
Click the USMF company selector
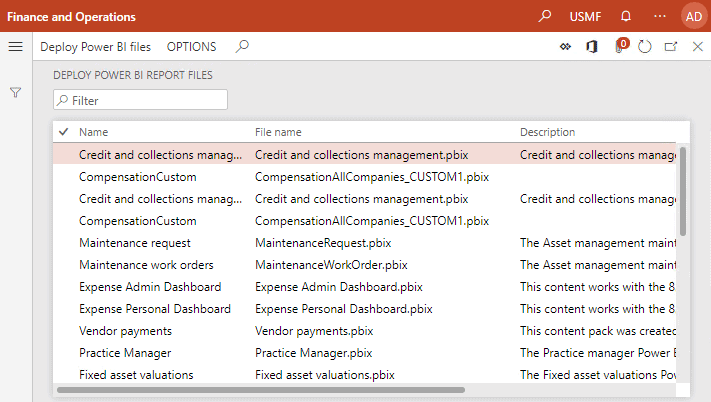(585, 17)
